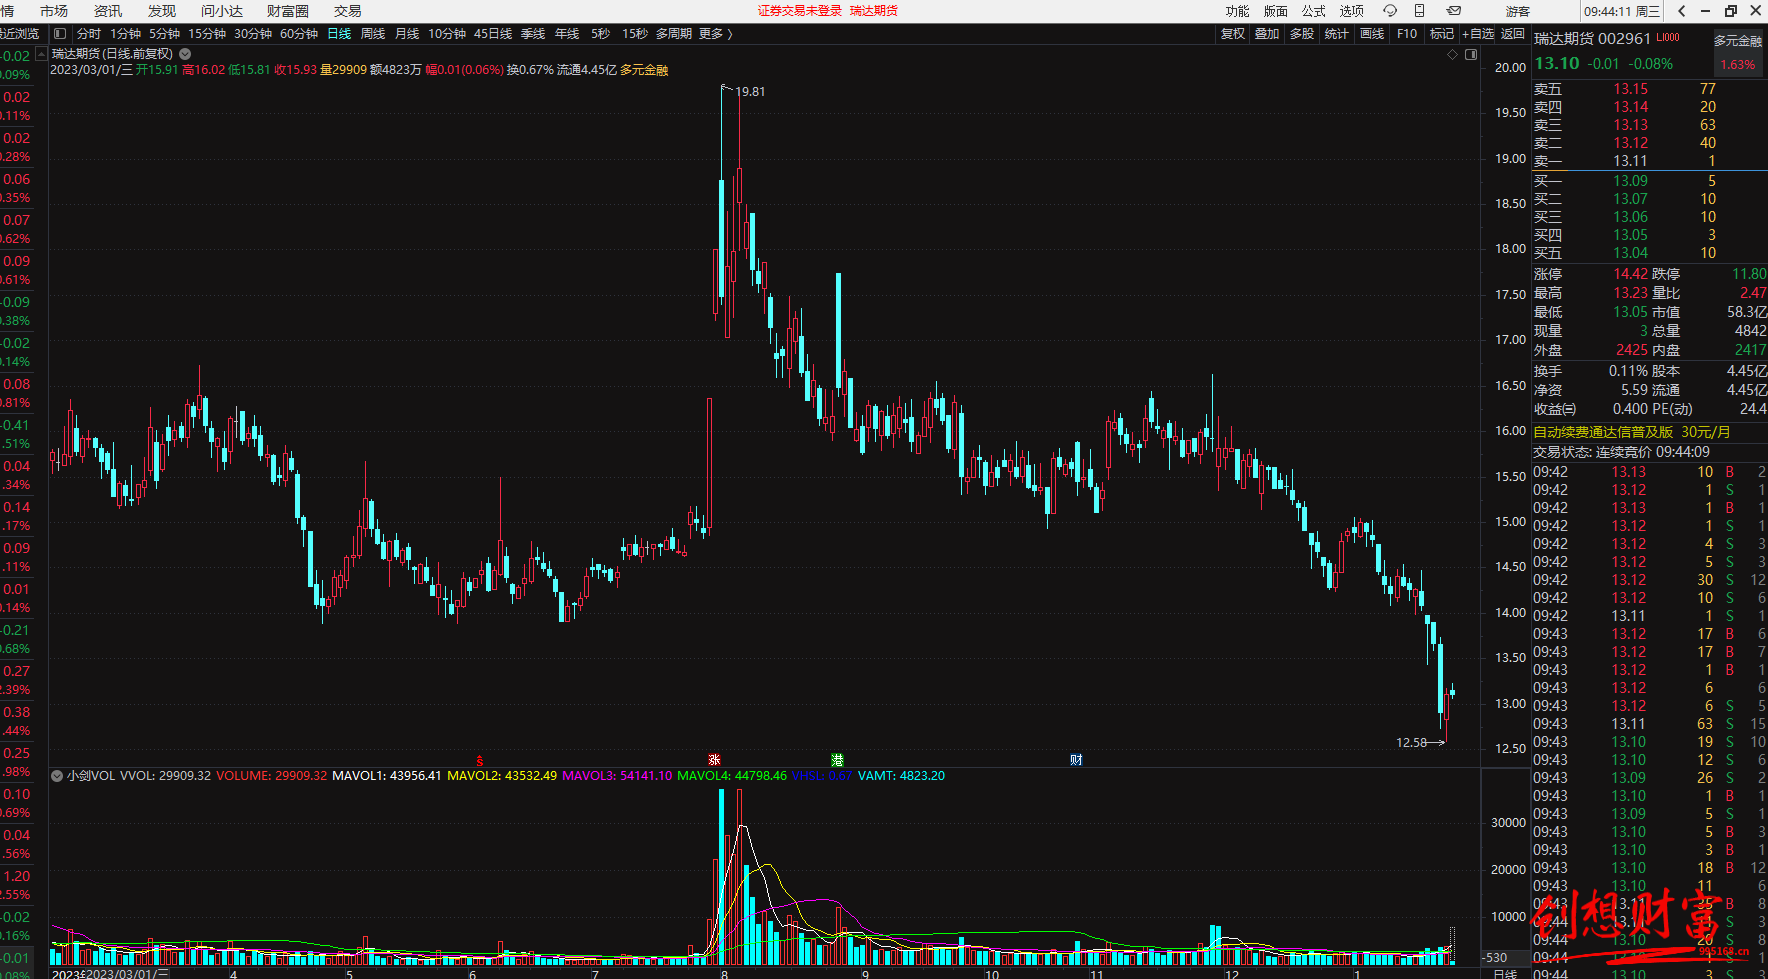The image size is (1768, 979).
Task: Click the 最近浏览 recently viewed tab
Action: click(20, 34)
